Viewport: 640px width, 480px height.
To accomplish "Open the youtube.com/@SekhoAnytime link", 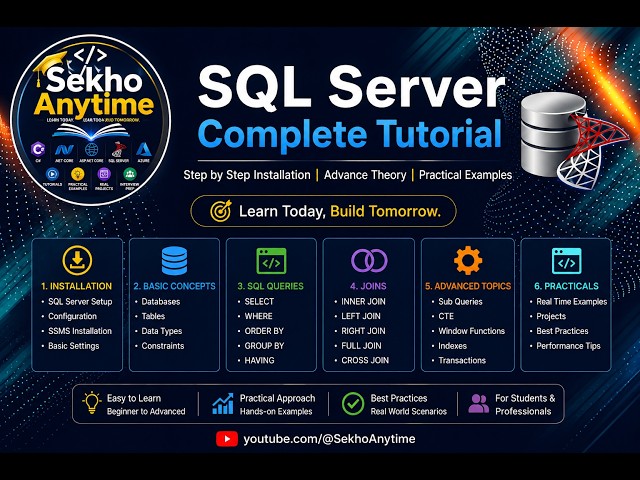I will coord(329,439).
